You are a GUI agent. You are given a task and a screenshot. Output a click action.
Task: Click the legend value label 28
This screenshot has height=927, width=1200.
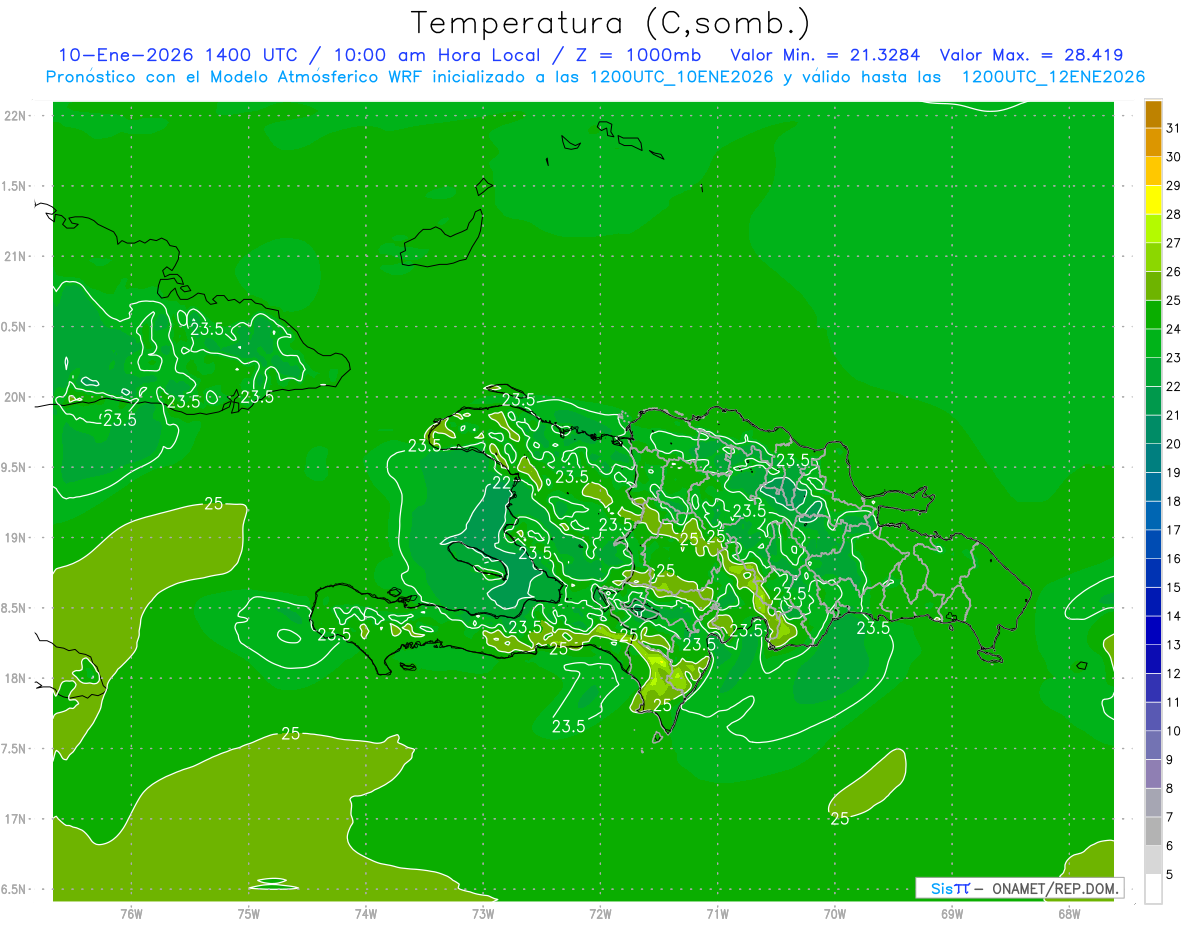(x=1173, y=214)
